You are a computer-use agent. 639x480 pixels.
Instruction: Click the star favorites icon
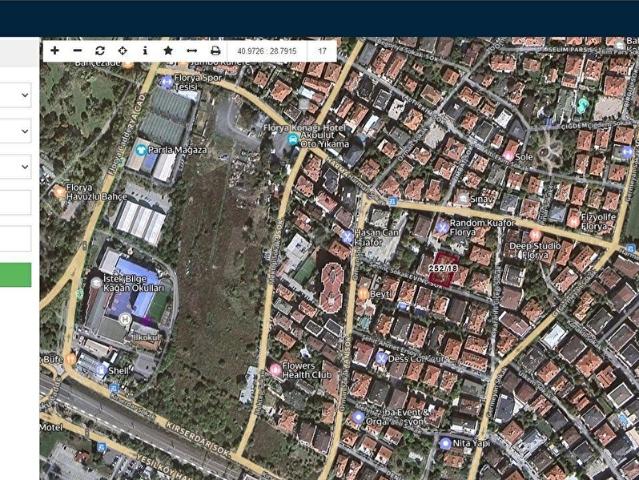pyautogui.click(x=168, y=50)
